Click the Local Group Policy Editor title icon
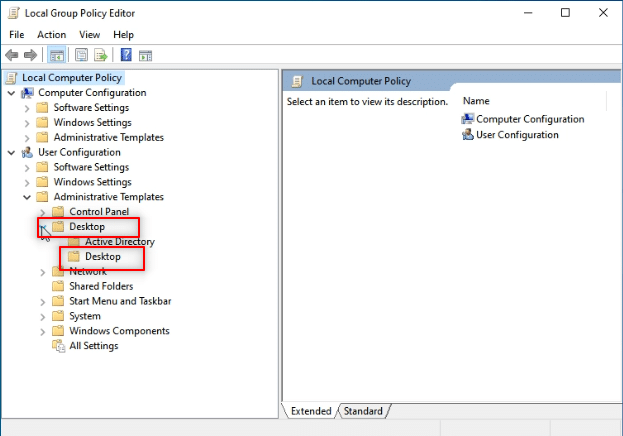623x436 pixels. (14, 13)
